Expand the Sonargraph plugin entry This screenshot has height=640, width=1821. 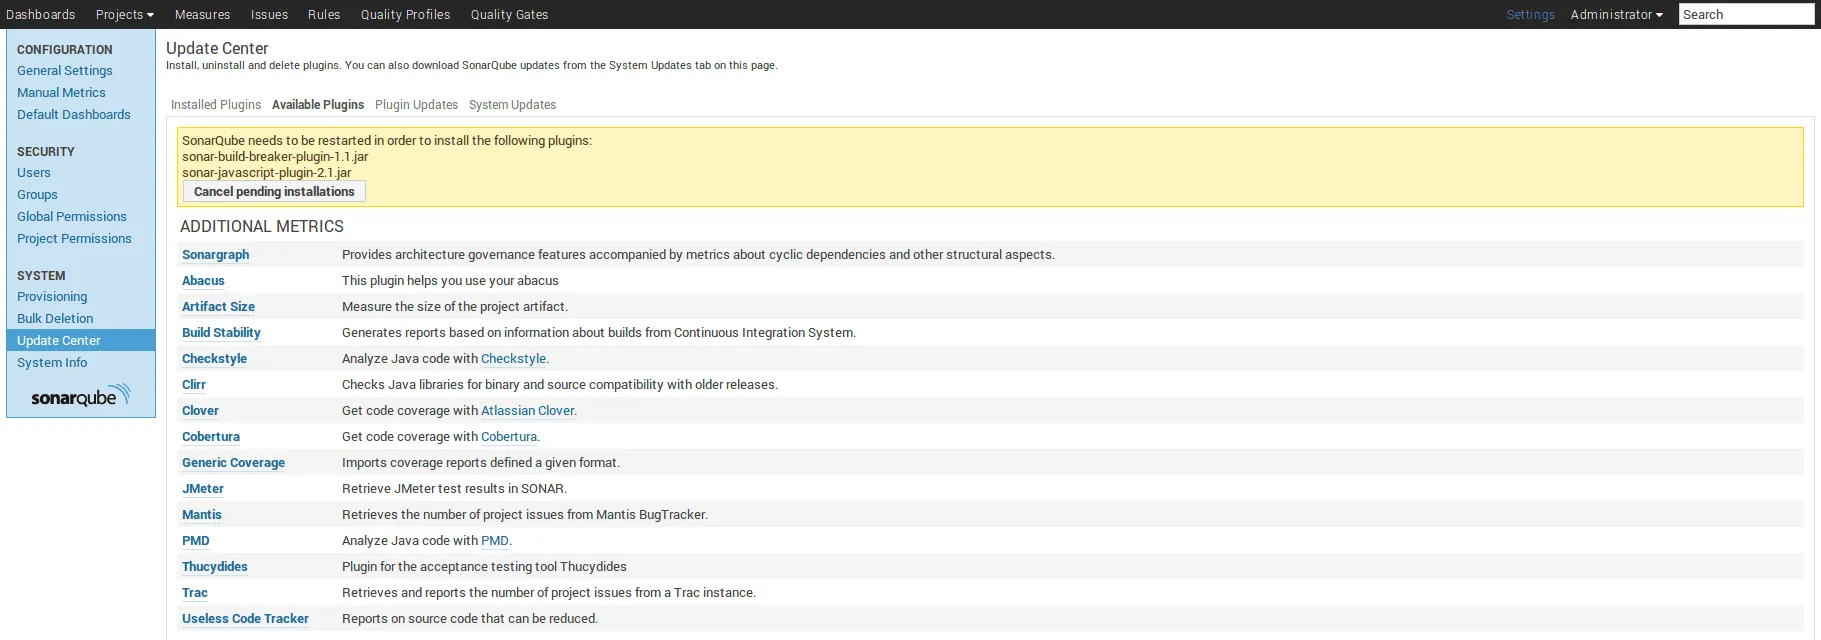click(215, 255)
